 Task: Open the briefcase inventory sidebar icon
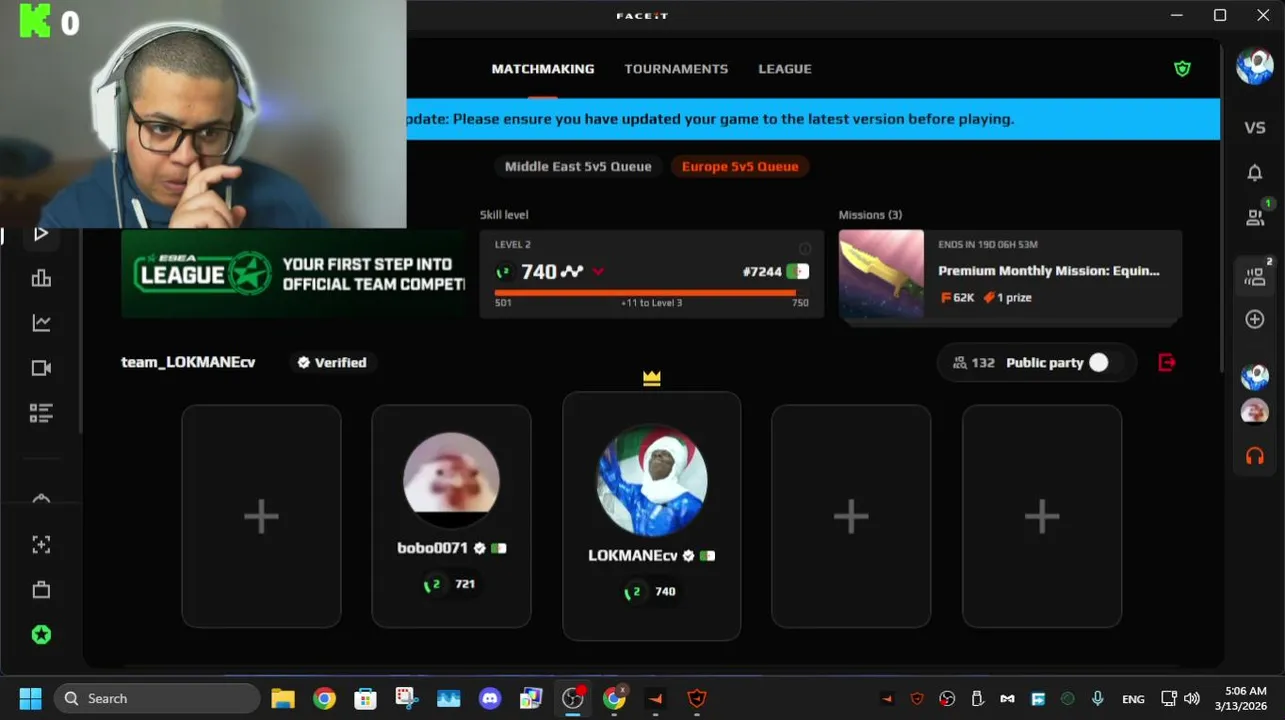pyautogui.click(x=41, y=590)
